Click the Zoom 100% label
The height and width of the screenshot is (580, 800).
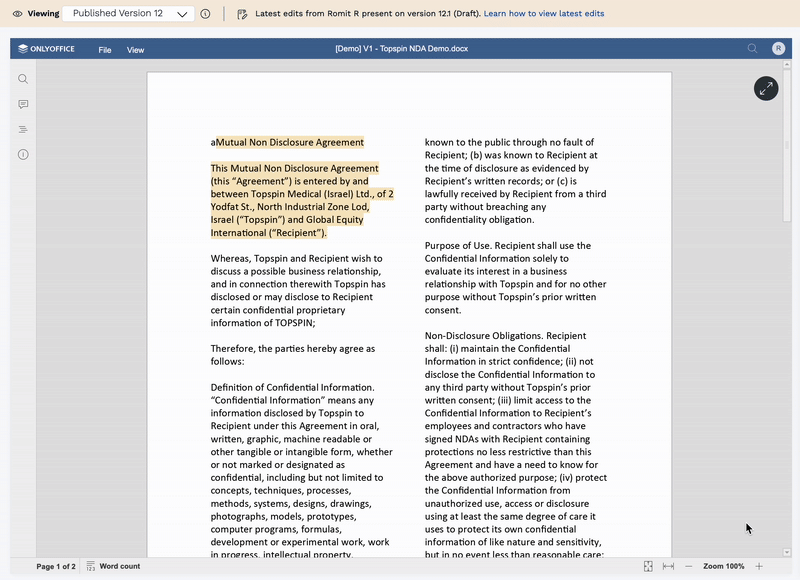[x=723, y=566]
